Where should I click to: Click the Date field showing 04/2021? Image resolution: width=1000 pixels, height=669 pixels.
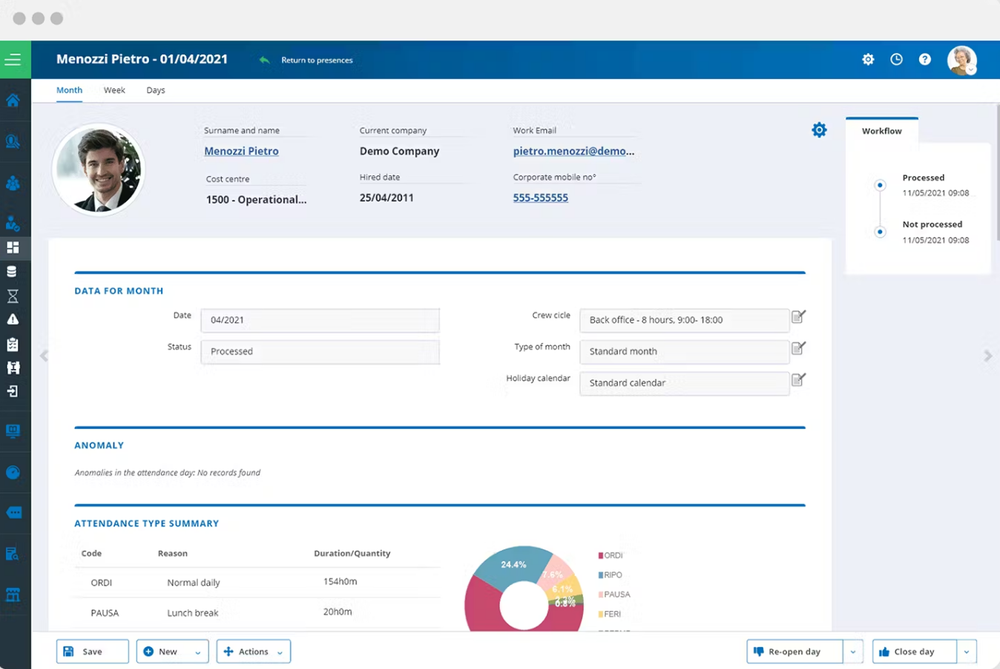tap(320, 320)
